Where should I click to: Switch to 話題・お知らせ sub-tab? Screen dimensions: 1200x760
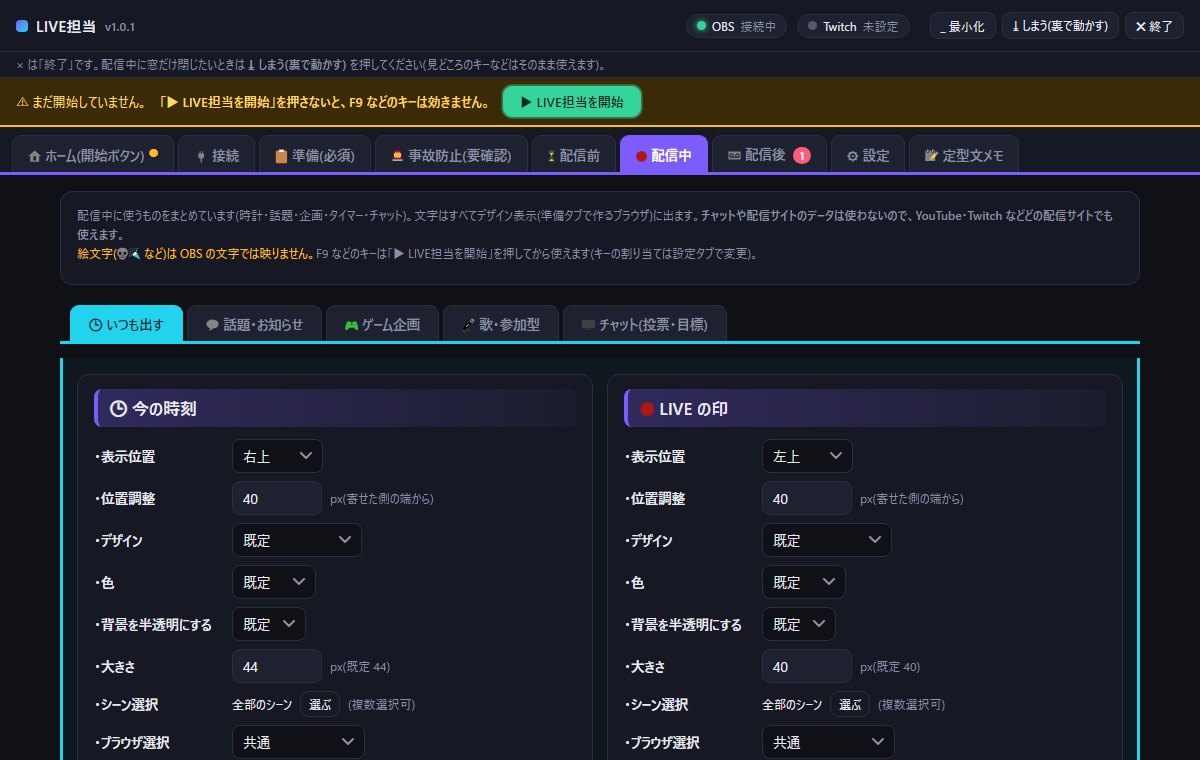click(x=254, y=324)
